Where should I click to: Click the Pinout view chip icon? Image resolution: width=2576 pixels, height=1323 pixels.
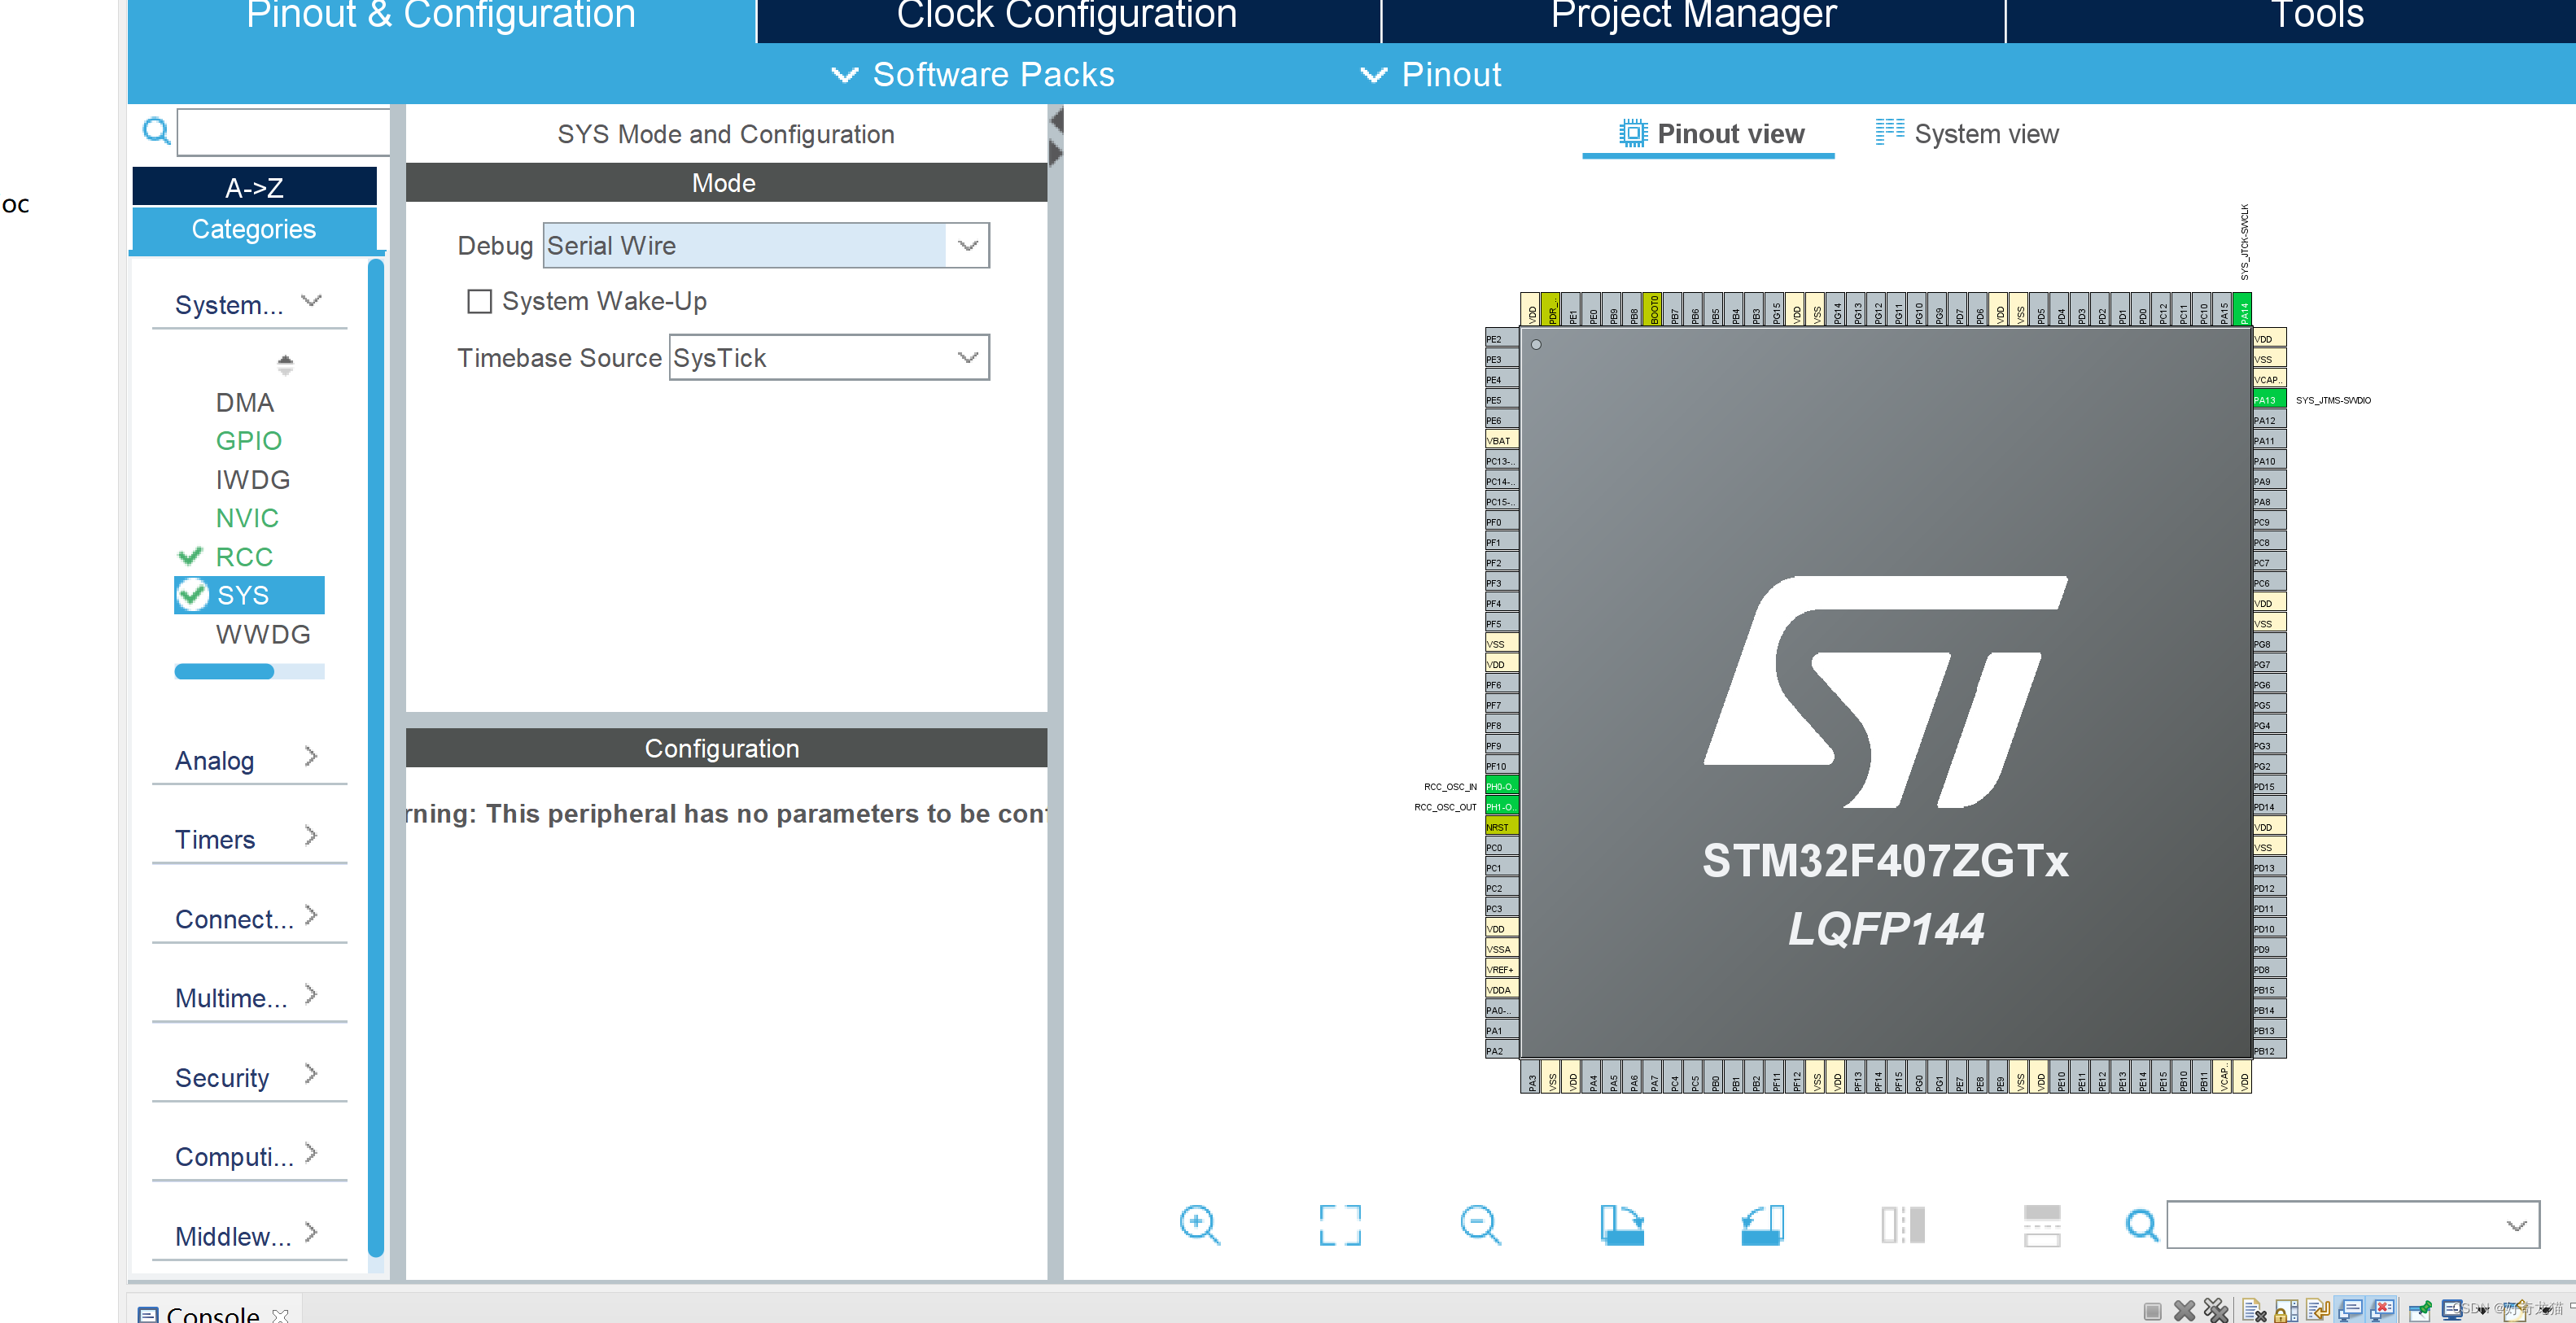tap(1632, 133)
